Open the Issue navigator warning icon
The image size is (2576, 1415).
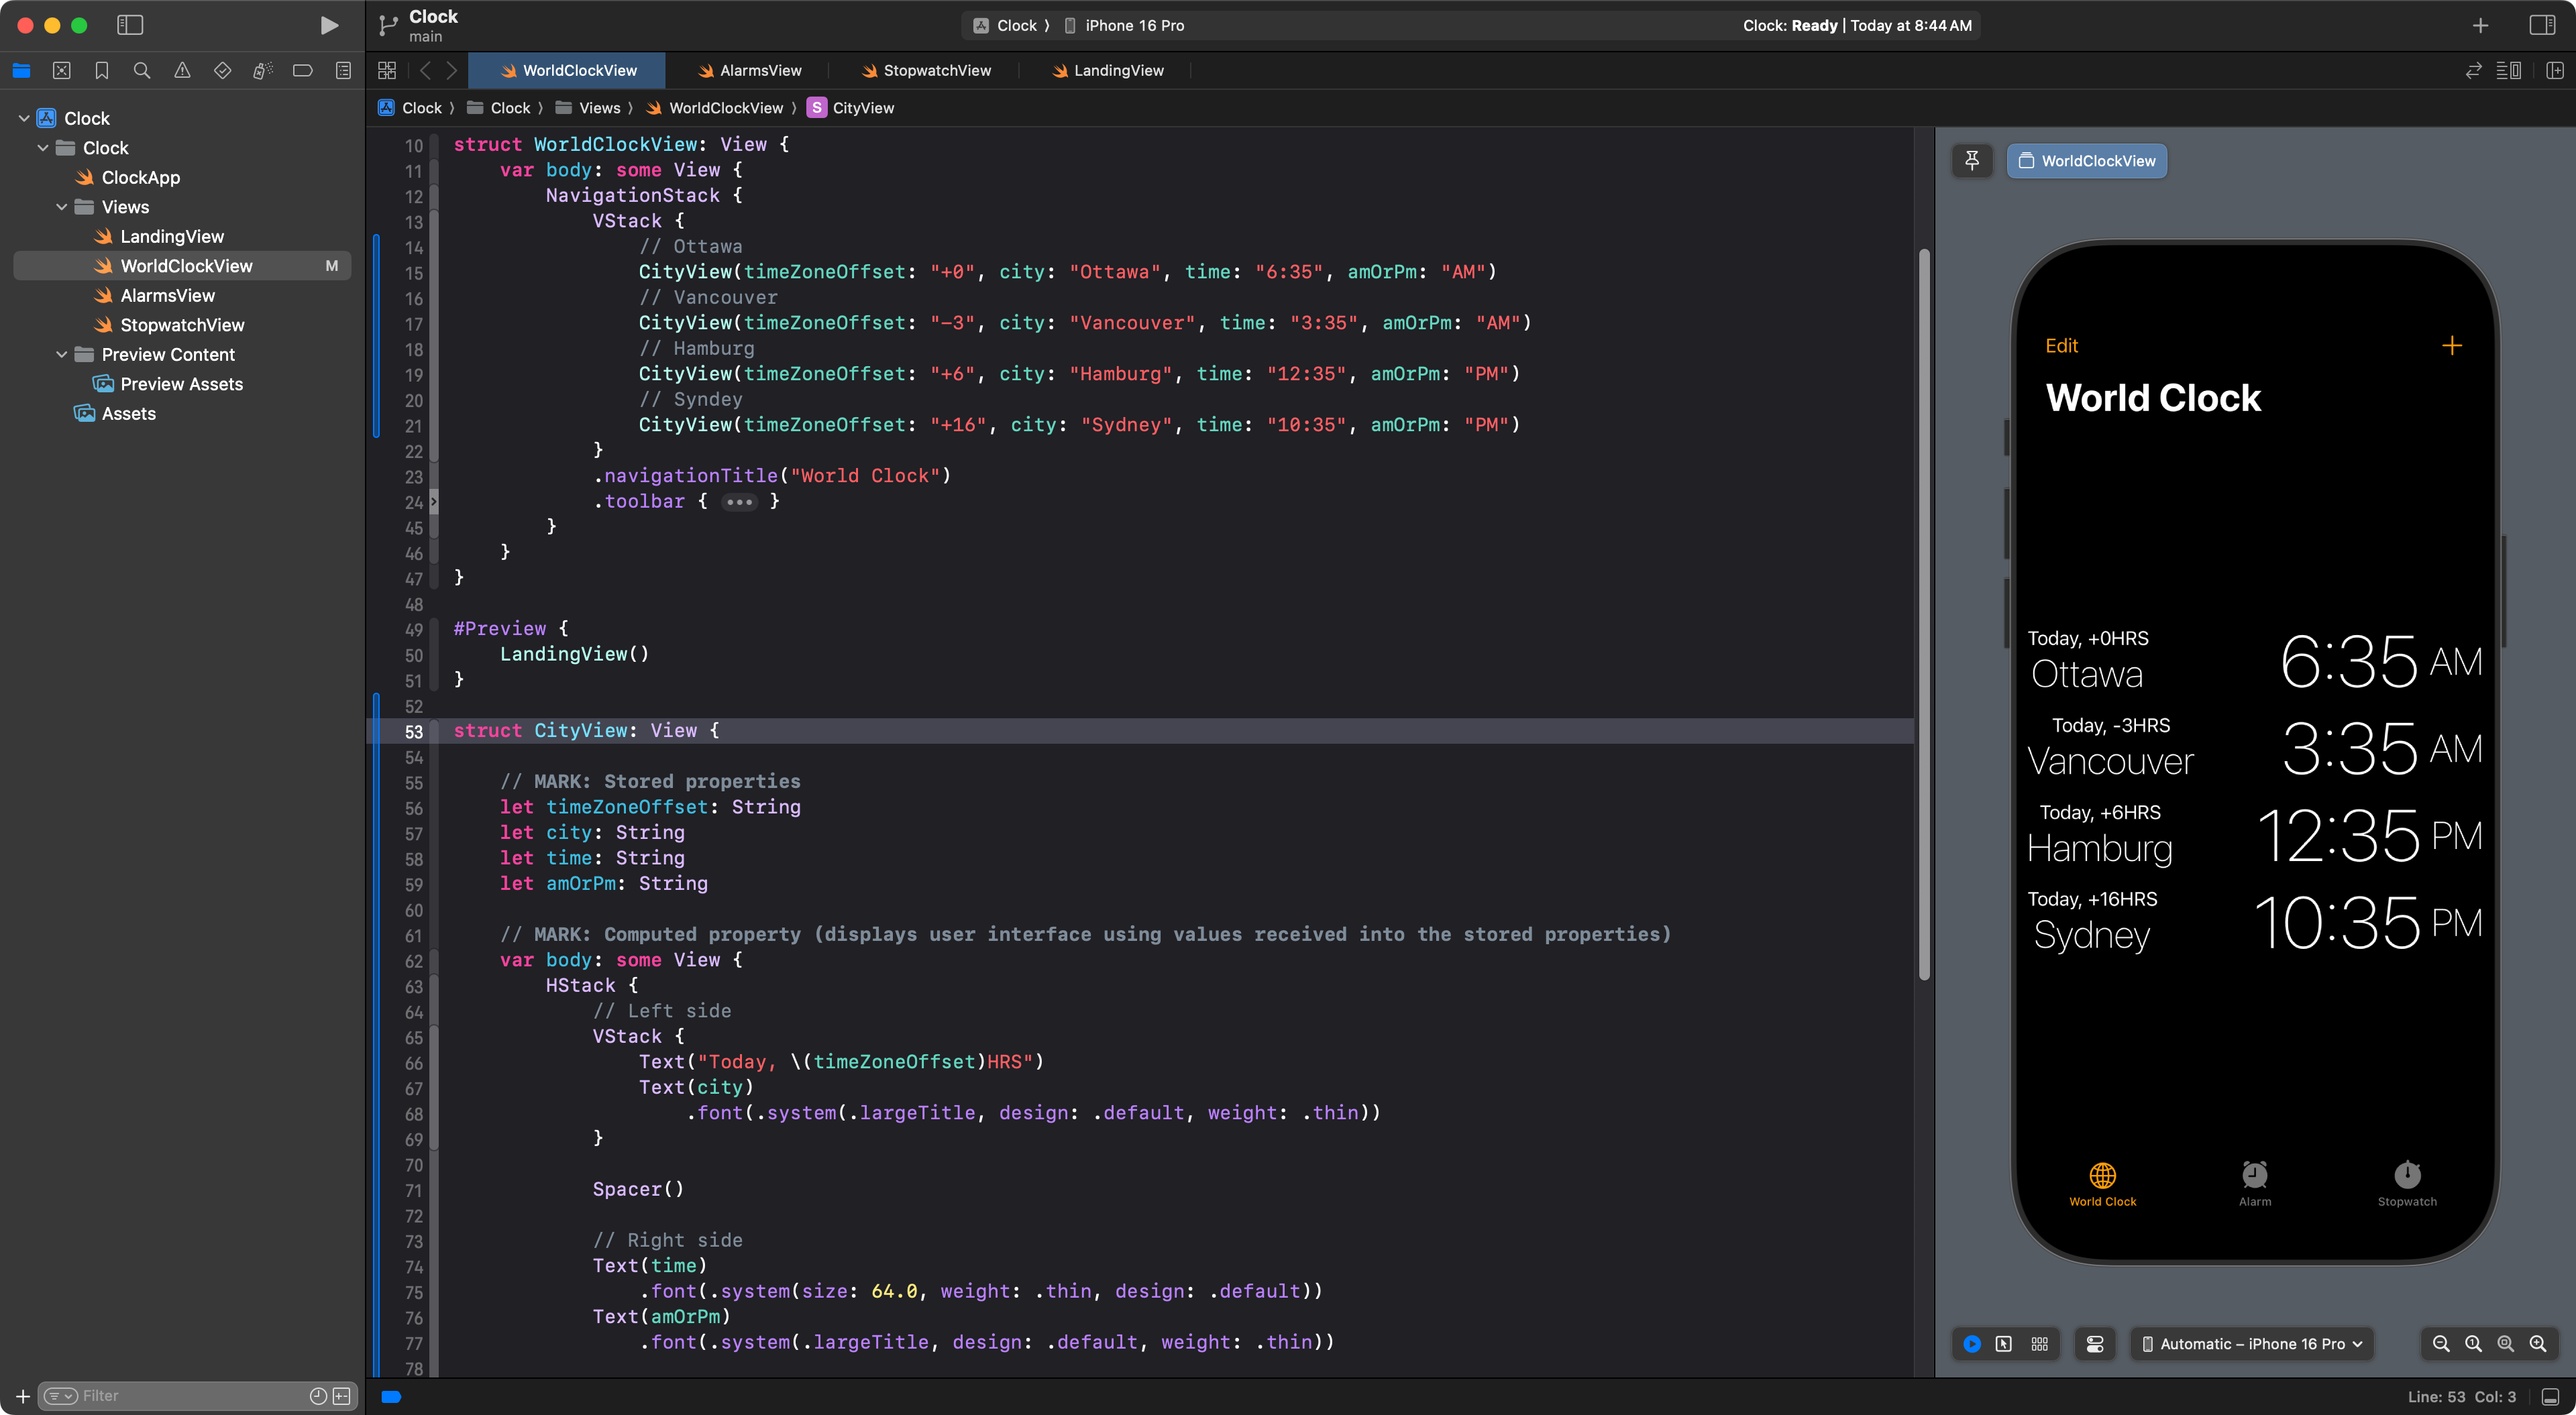(x=182, y=70)
